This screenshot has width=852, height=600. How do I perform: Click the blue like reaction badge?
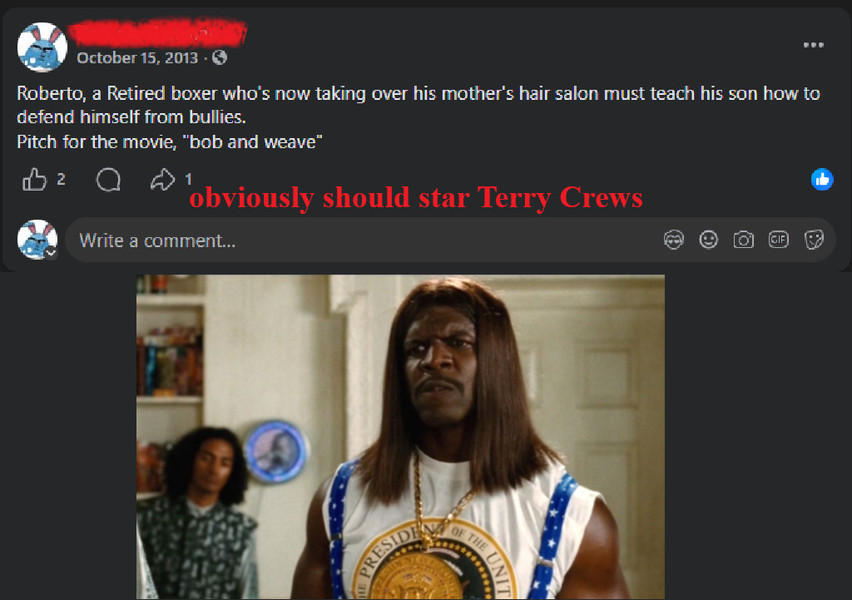822,179
